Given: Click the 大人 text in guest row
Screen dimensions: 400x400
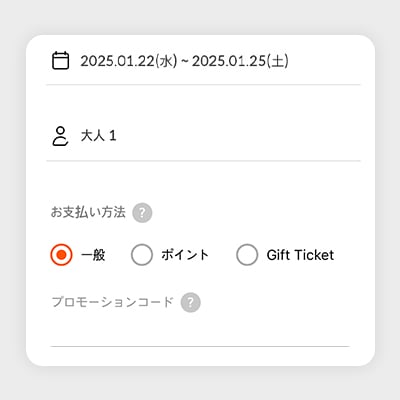Looking at the screenshot, I should pyautogui.click(x=93, y=136).
